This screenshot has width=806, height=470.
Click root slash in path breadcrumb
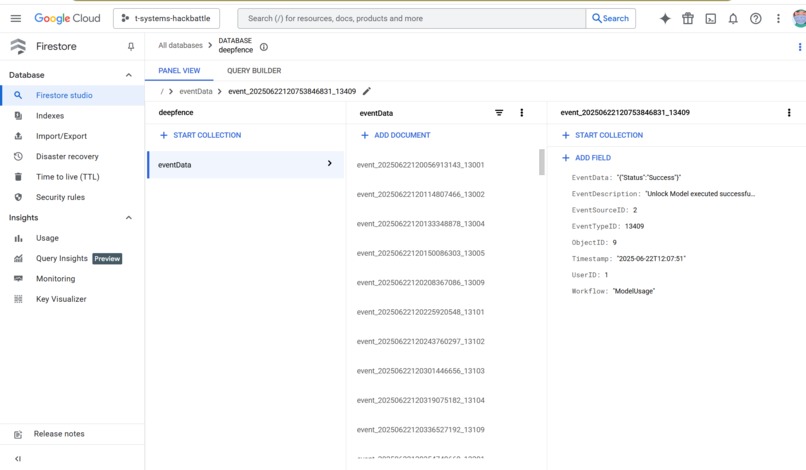[162, 91]
